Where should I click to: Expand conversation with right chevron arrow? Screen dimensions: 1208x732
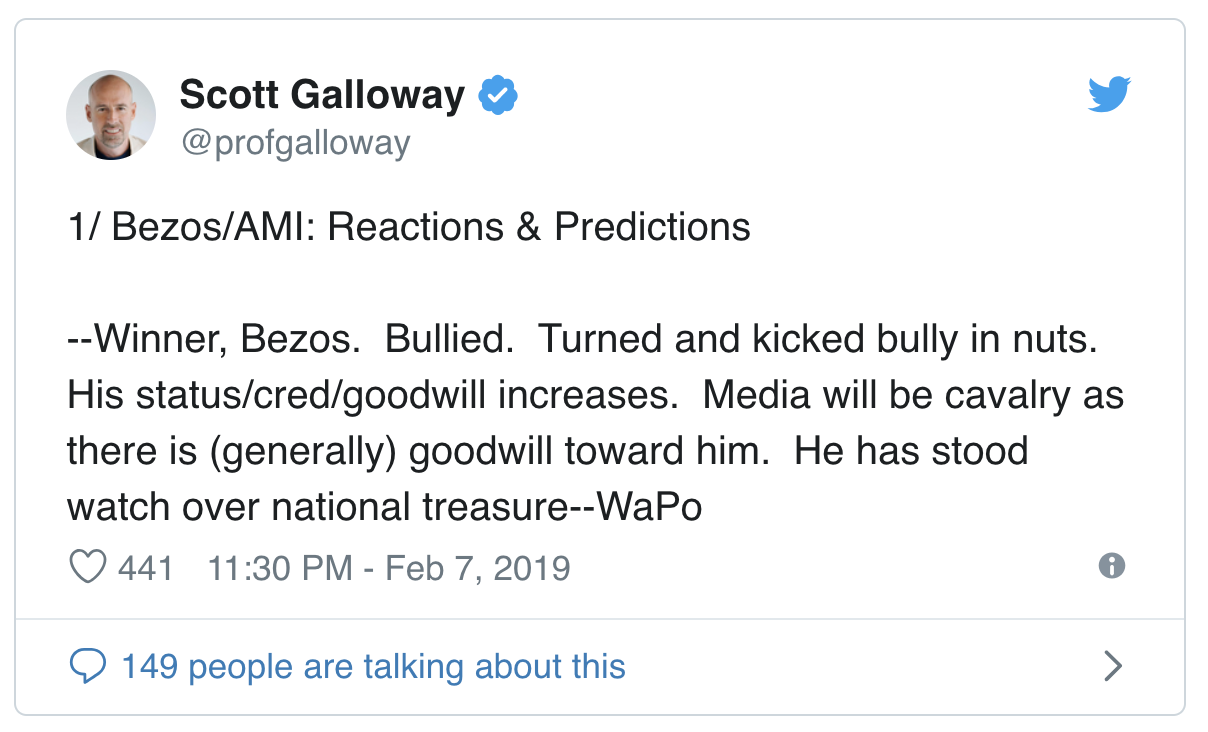1112,666
